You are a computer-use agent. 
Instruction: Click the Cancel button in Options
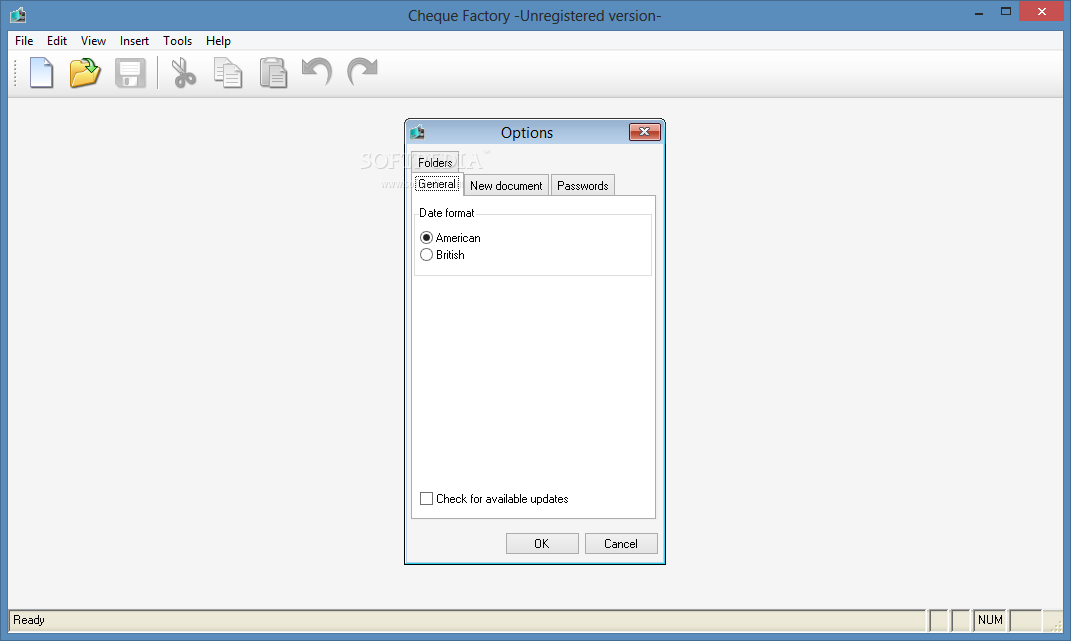coord(621,543)
